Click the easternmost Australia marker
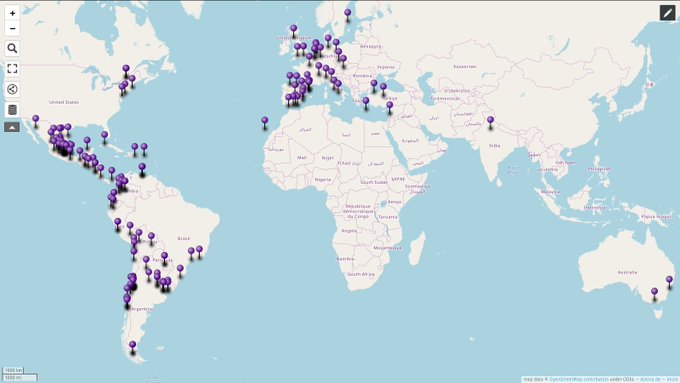 tap(670, 282)
